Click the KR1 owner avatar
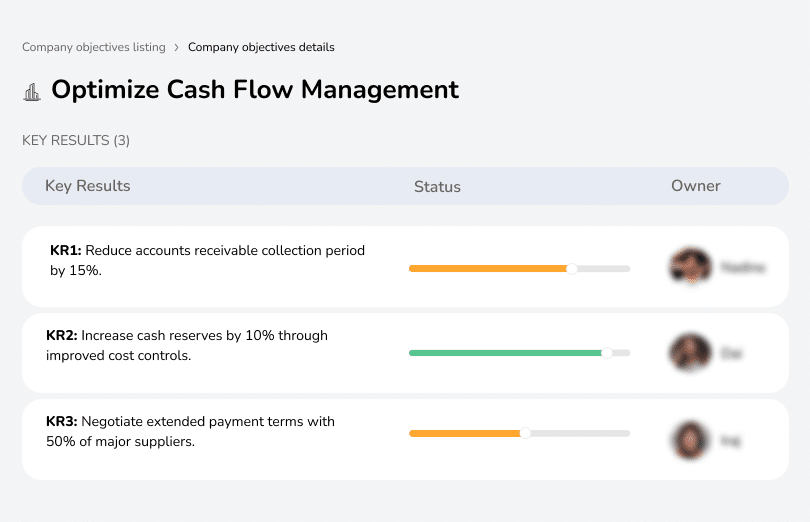 click(x=690, y=267)
